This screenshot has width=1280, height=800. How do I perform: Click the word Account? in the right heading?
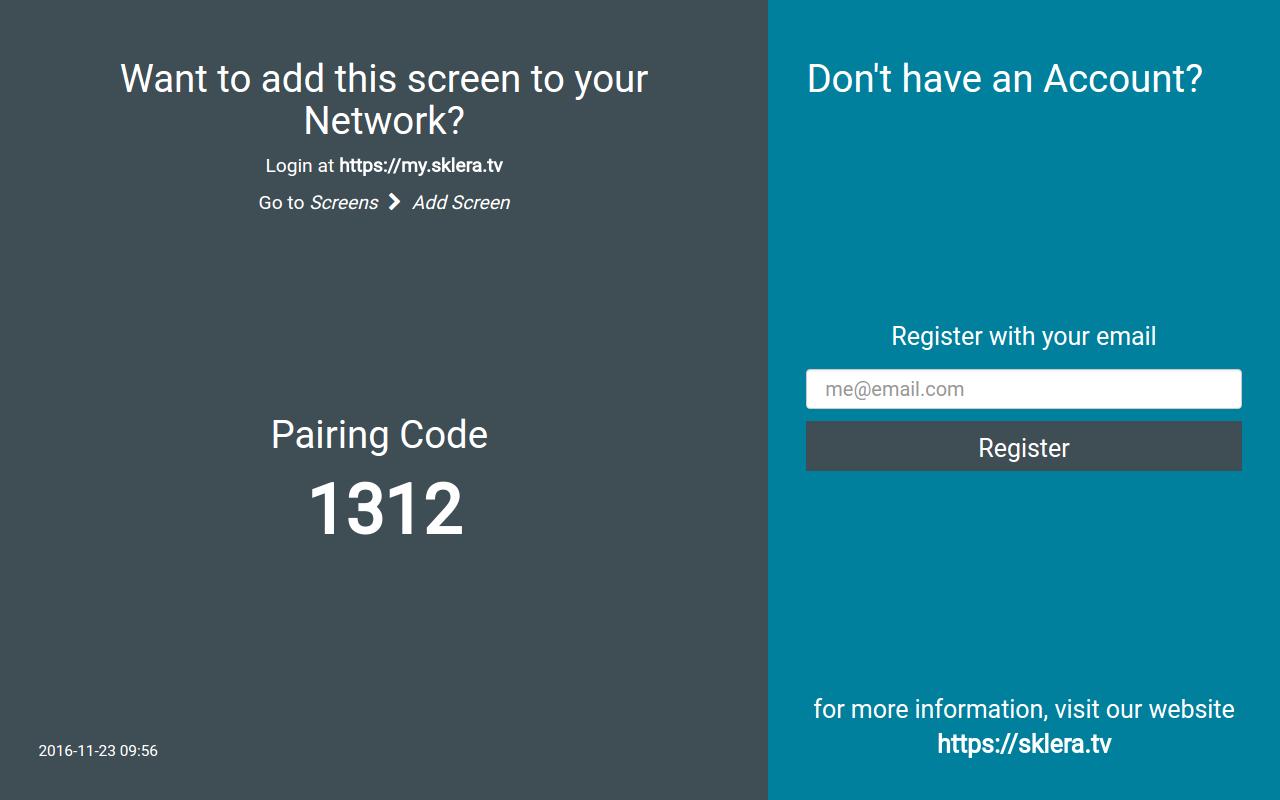point(1123,79)
